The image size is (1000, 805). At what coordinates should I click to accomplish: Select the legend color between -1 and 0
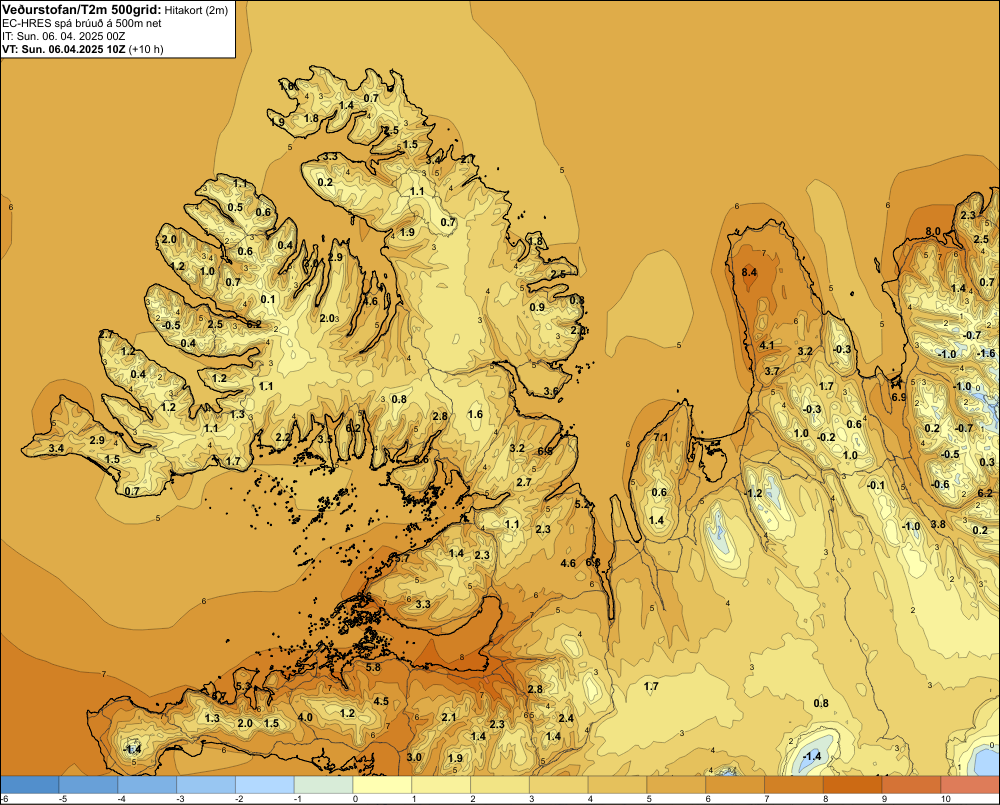point(323,785)
